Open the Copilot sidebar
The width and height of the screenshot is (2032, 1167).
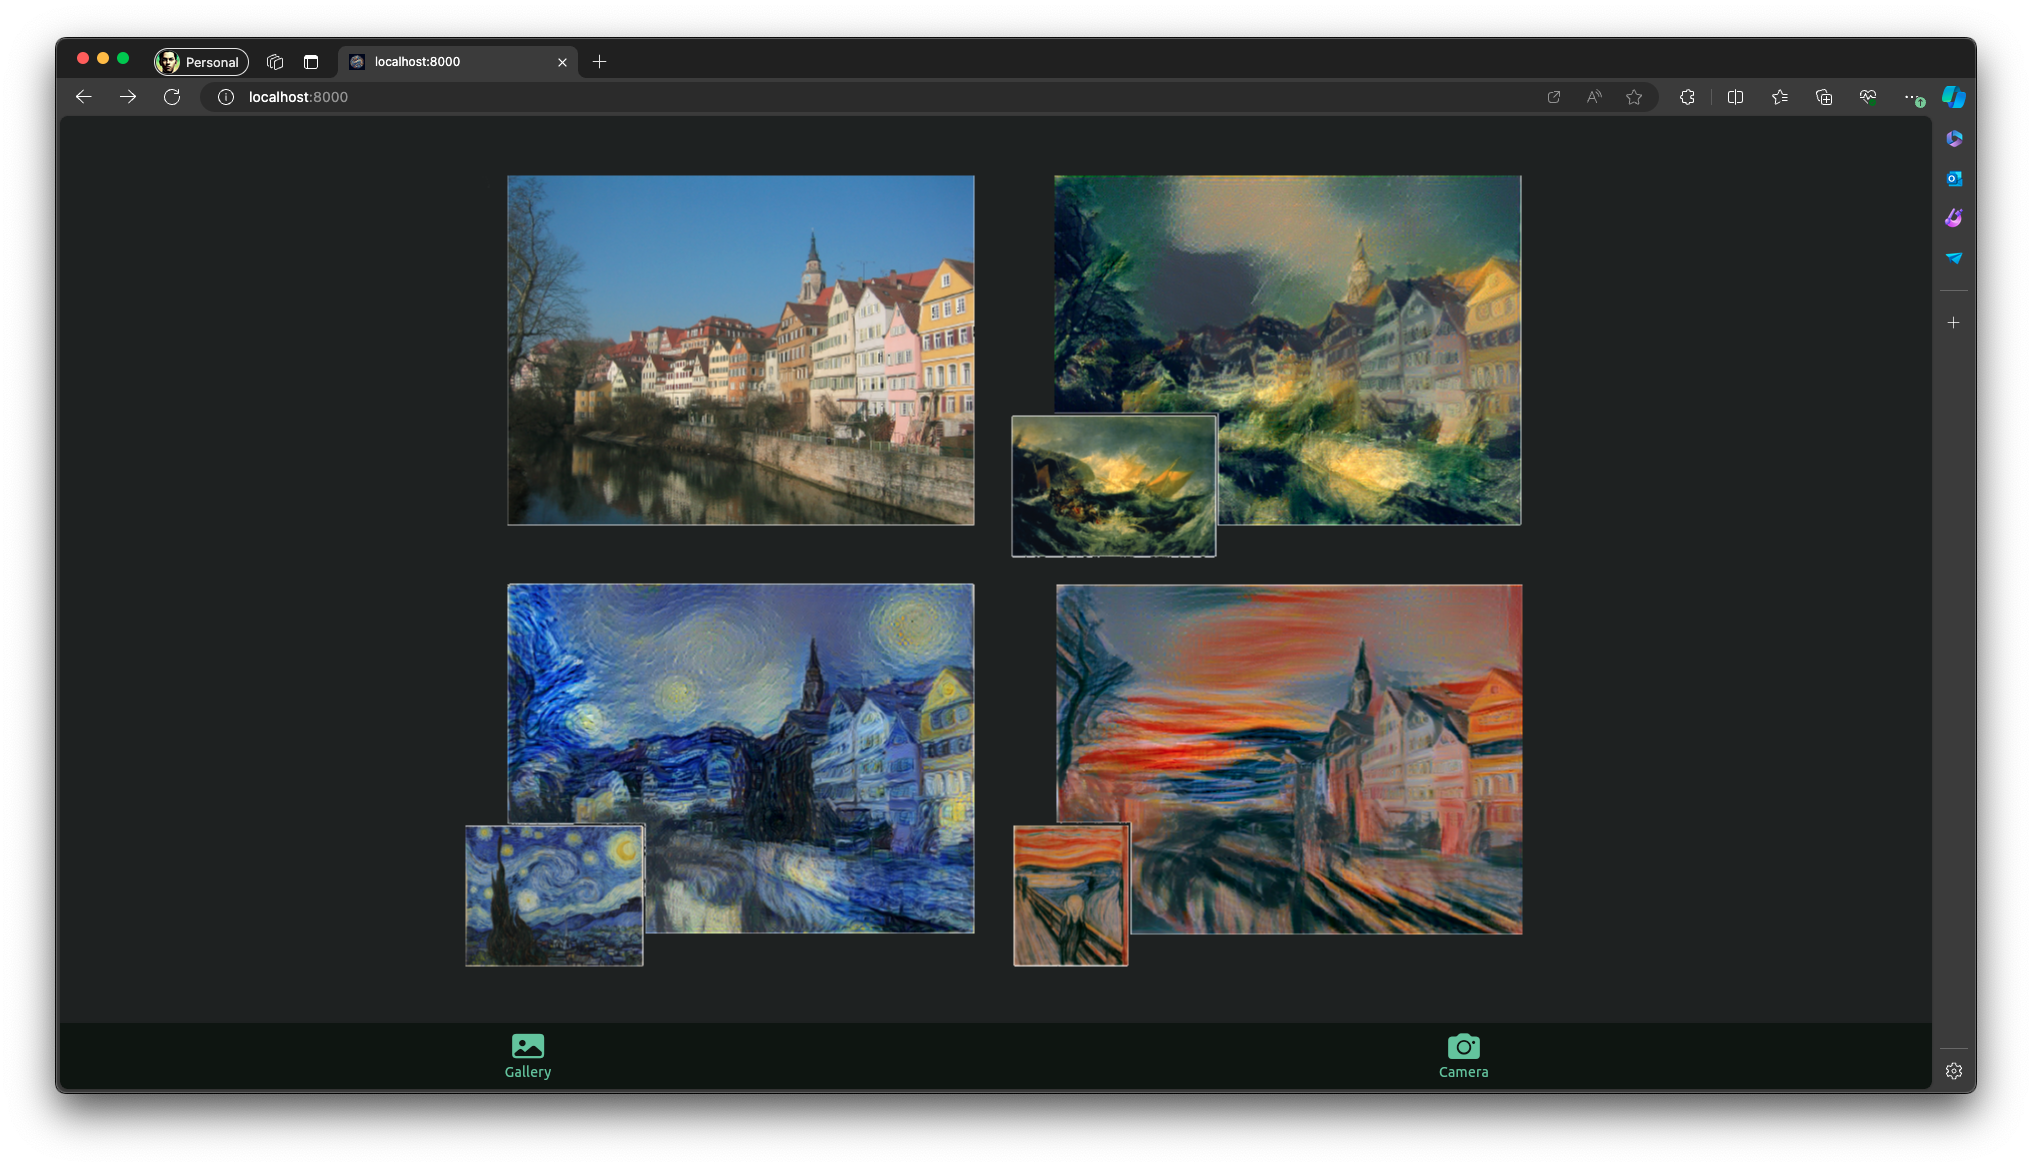1953,97
